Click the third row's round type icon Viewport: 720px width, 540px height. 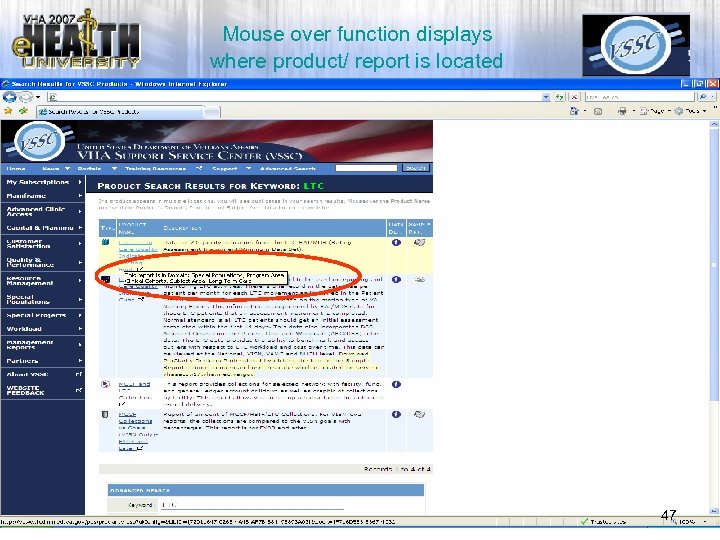(106, 384)
